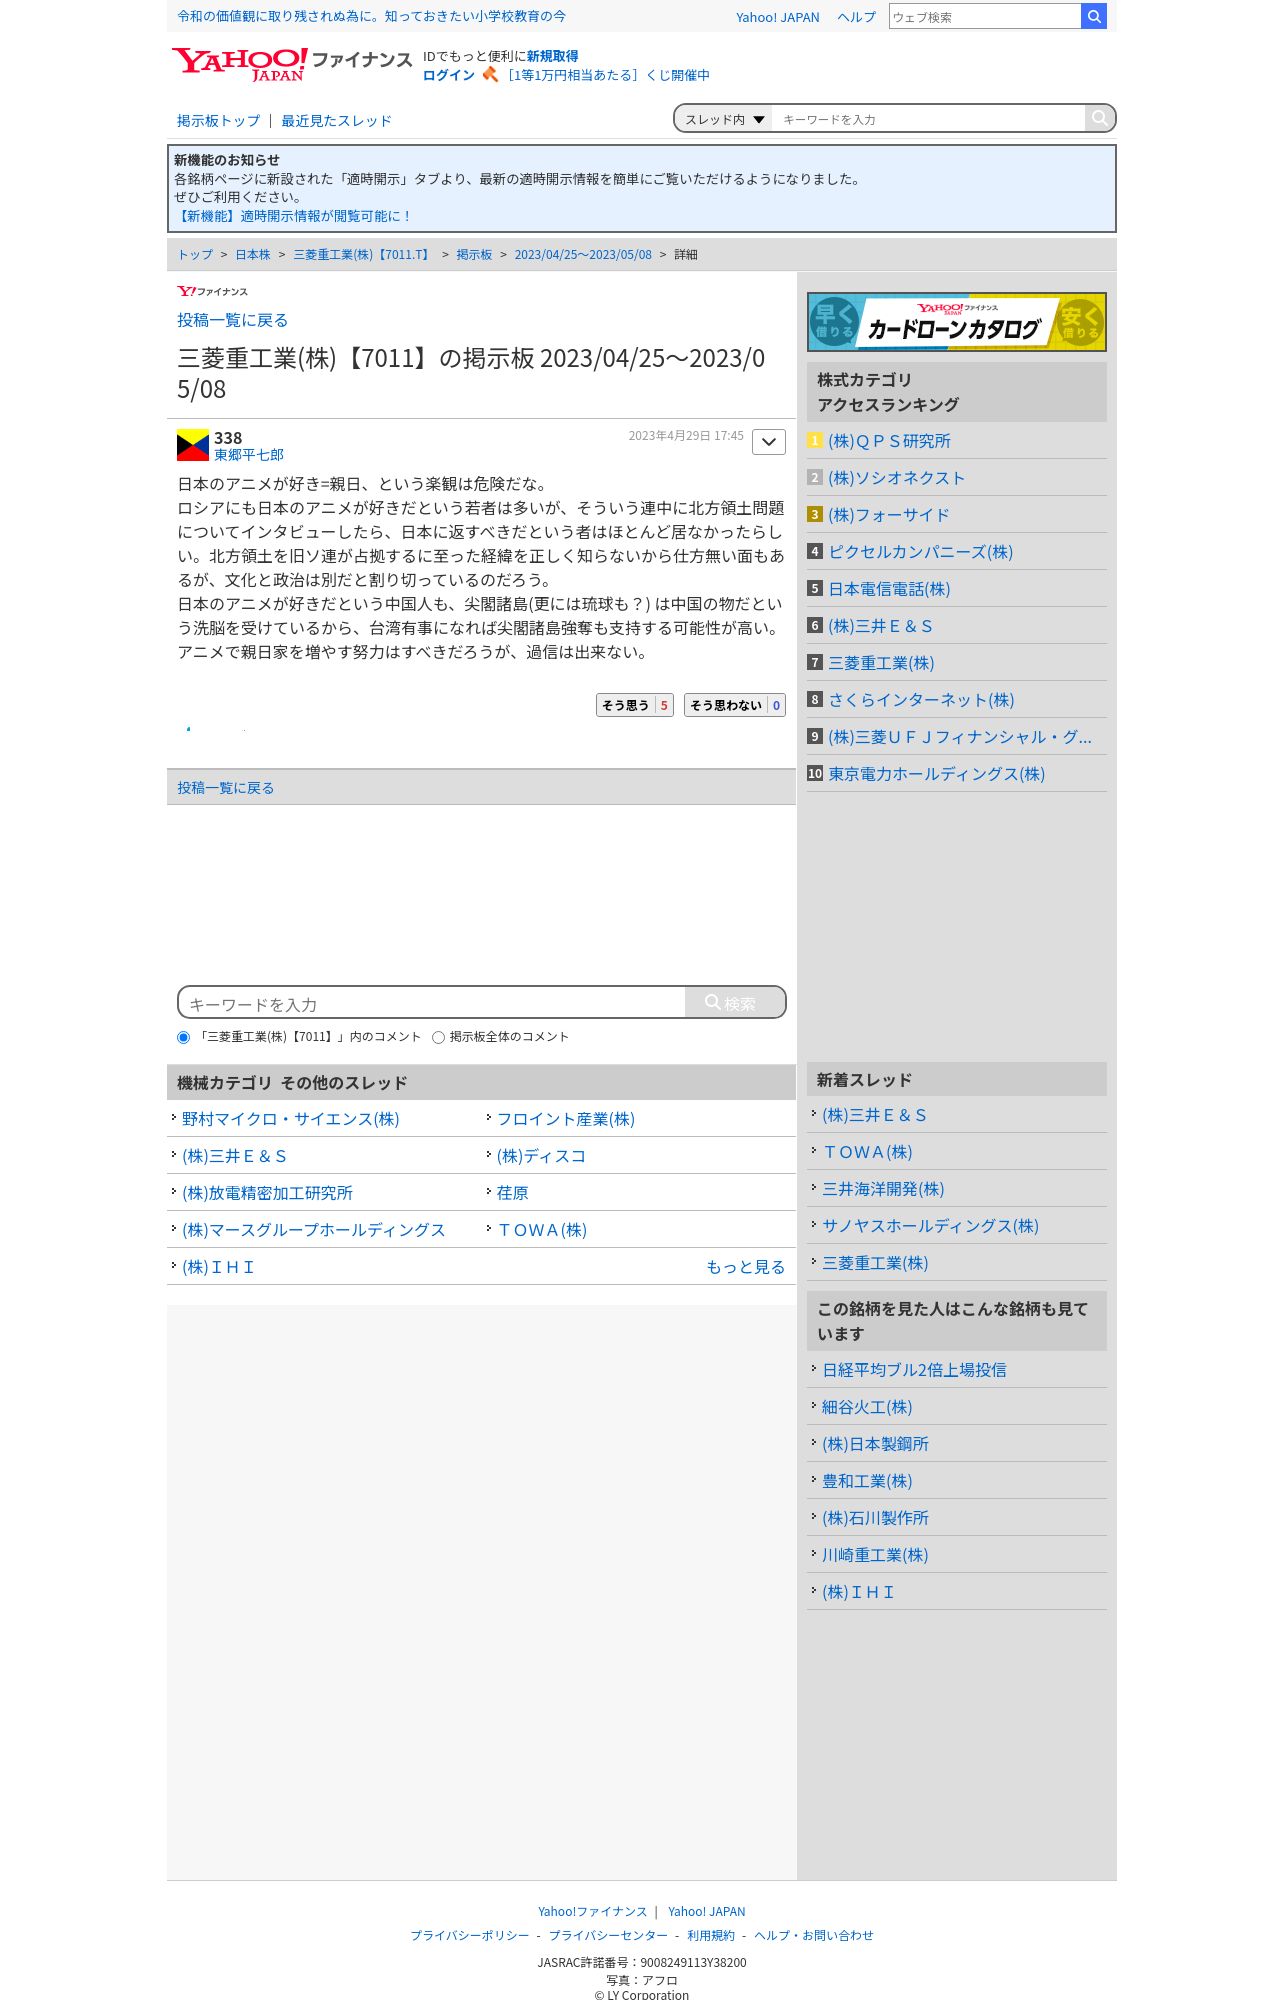Viewport: 1284px width, 2000px height.
Task: Open 日経平均ブル2倍上場投信 link
Action: [914, 1370]
